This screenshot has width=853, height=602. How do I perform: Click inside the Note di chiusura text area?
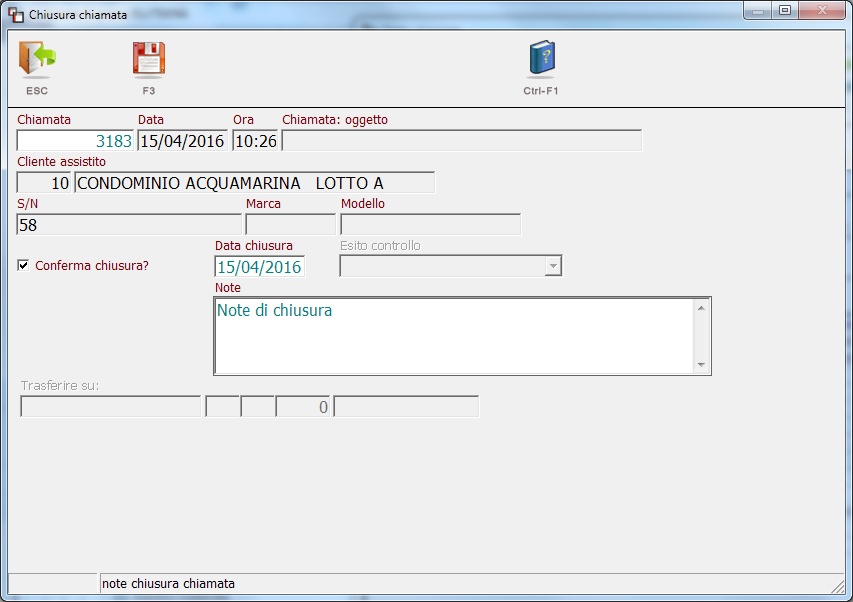pyautogui.click(x=454, y=336)
